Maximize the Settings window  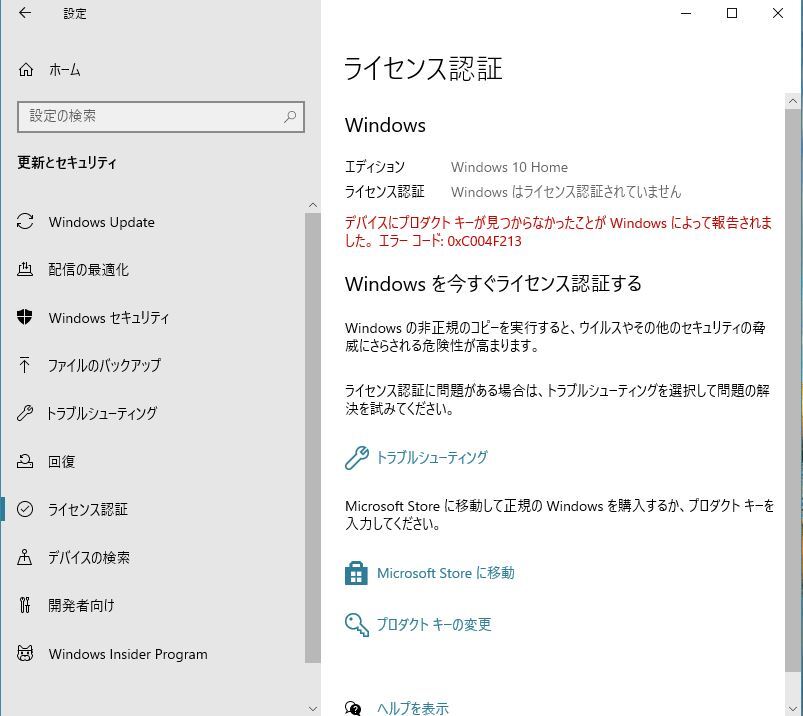(732, 13)
